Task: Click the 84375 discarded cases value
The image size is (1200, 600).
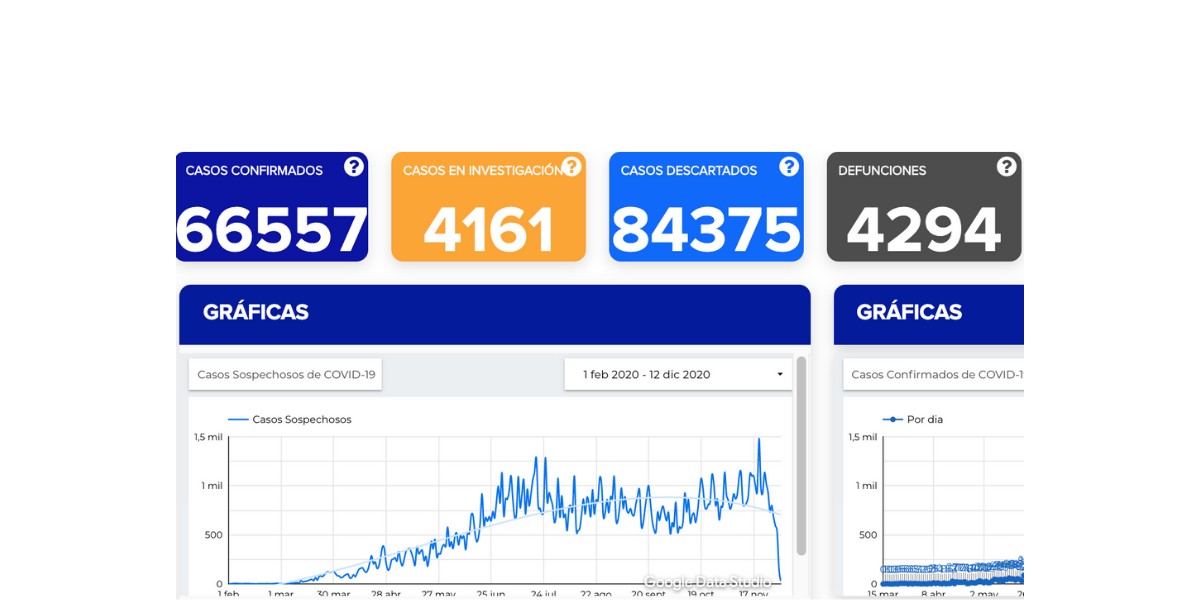Action: tap(706, 230)
